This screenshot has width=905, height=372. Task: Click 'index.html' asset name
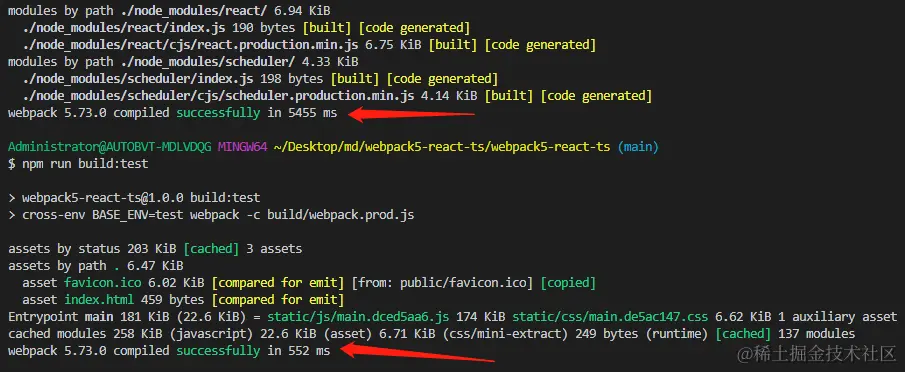click(x=99, y=300)
